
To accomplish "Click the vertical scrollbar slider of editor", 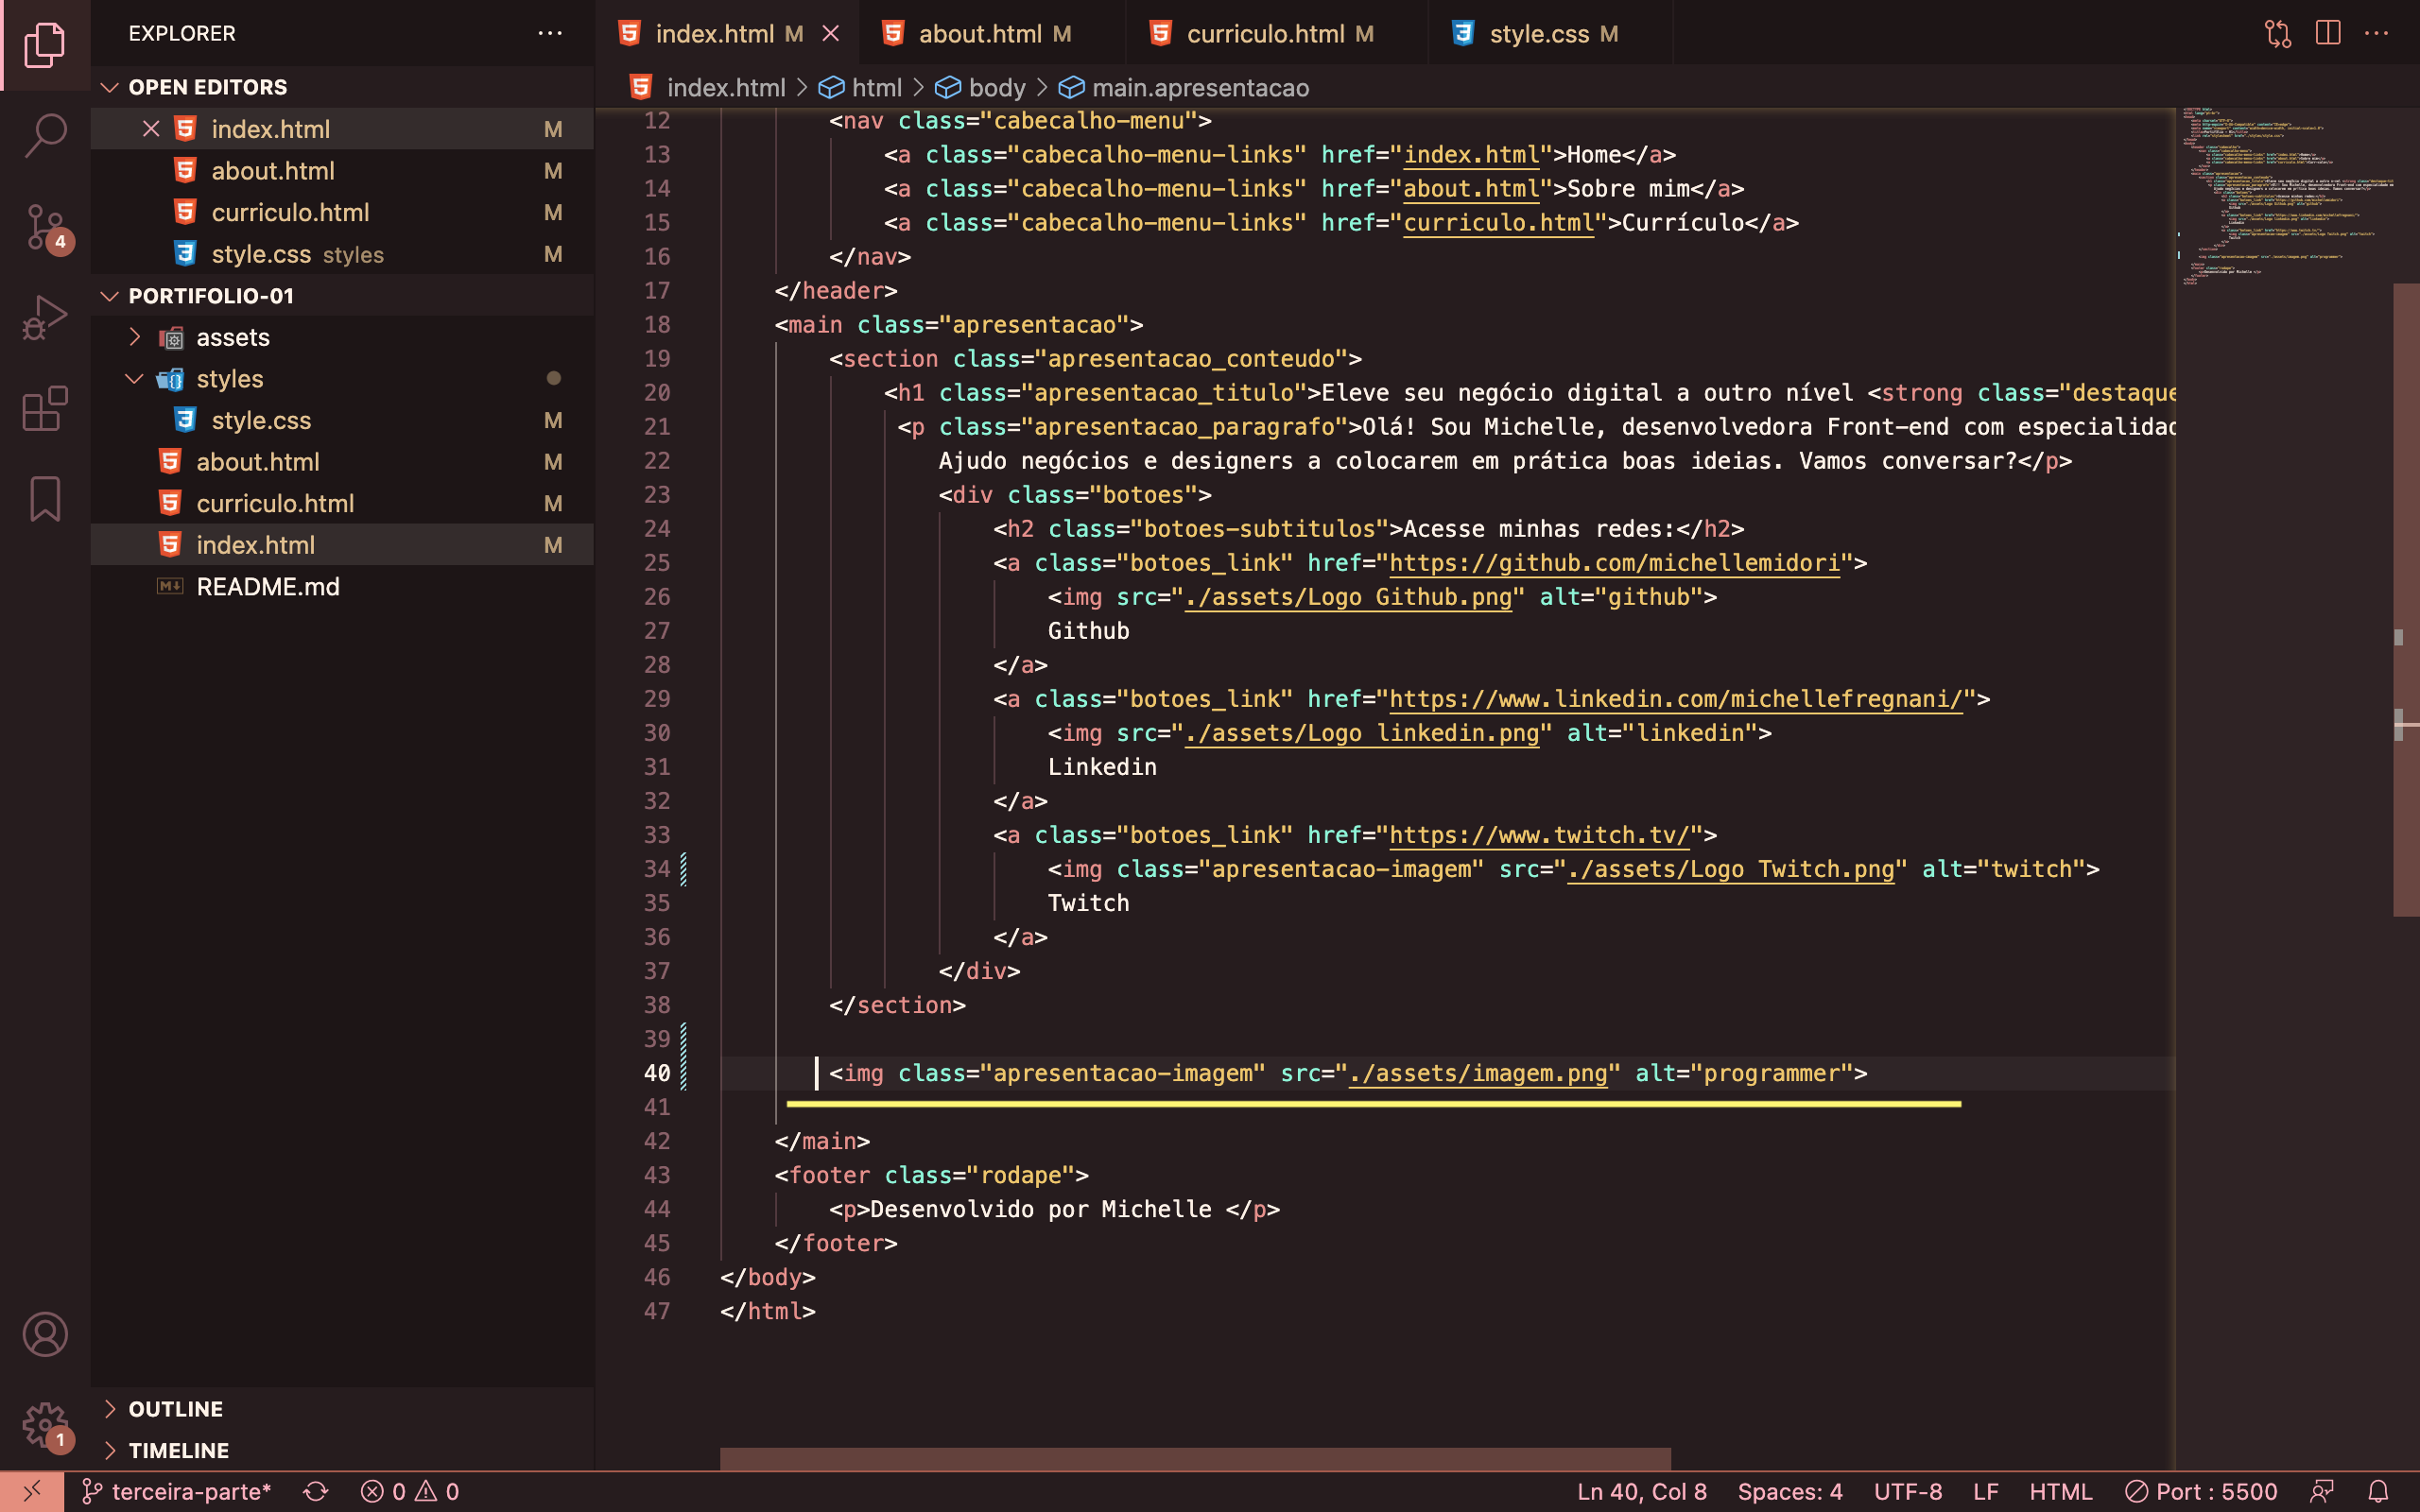I will click(x=2406, y=600).
